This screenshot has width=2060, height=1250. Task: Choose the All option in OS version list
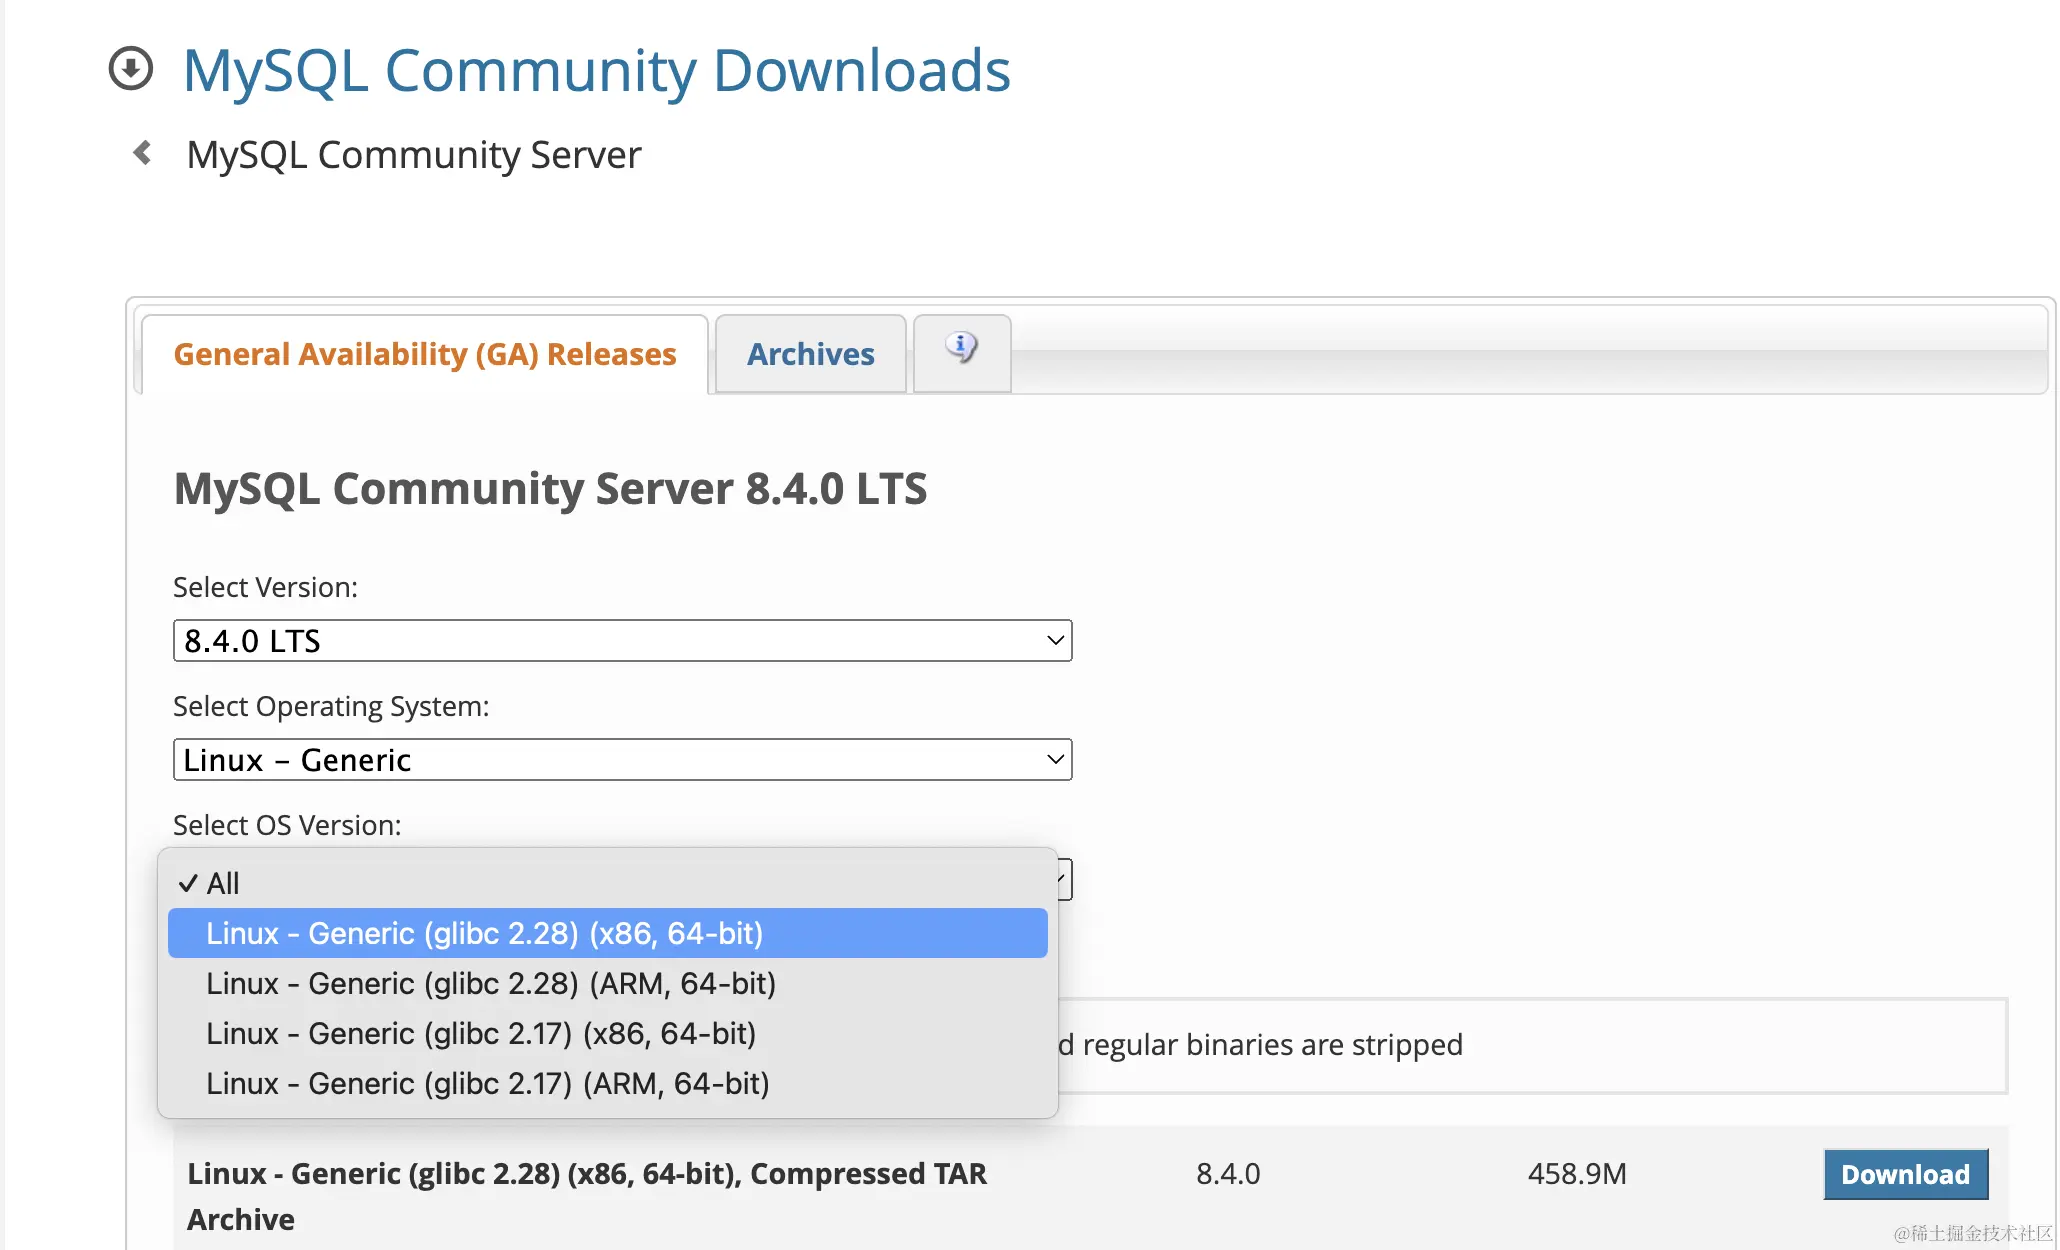tap(607, 883)
